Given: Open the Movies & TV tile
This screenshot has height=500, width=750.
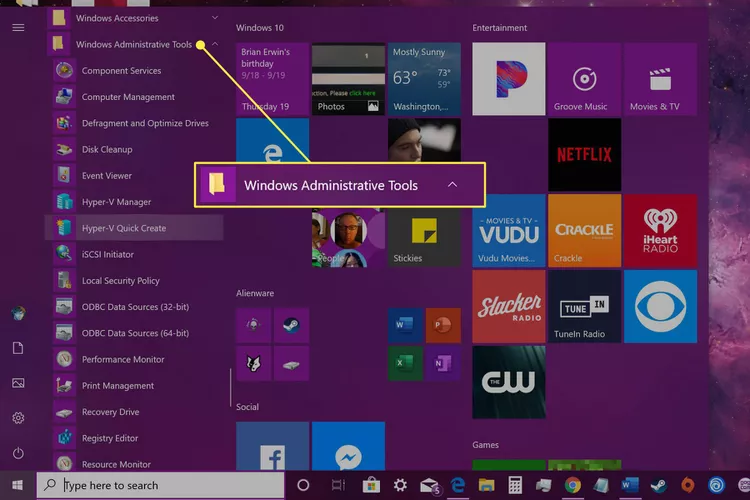Looking at the screenshot, I should point(661,79).
